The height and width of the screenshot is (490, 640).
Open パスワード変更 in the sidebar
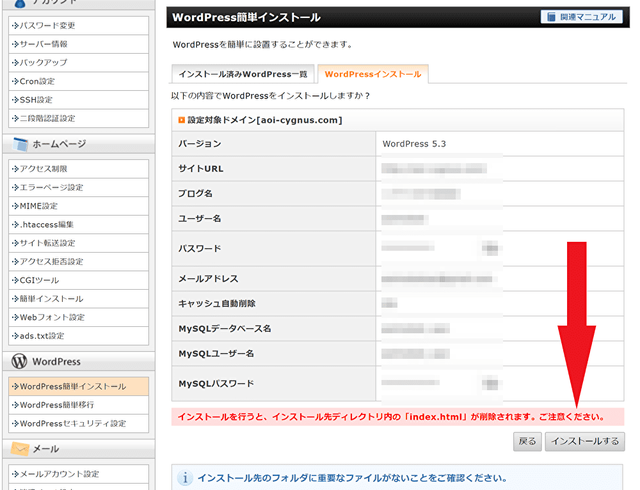pyautogui.click(x=78, y=25)
